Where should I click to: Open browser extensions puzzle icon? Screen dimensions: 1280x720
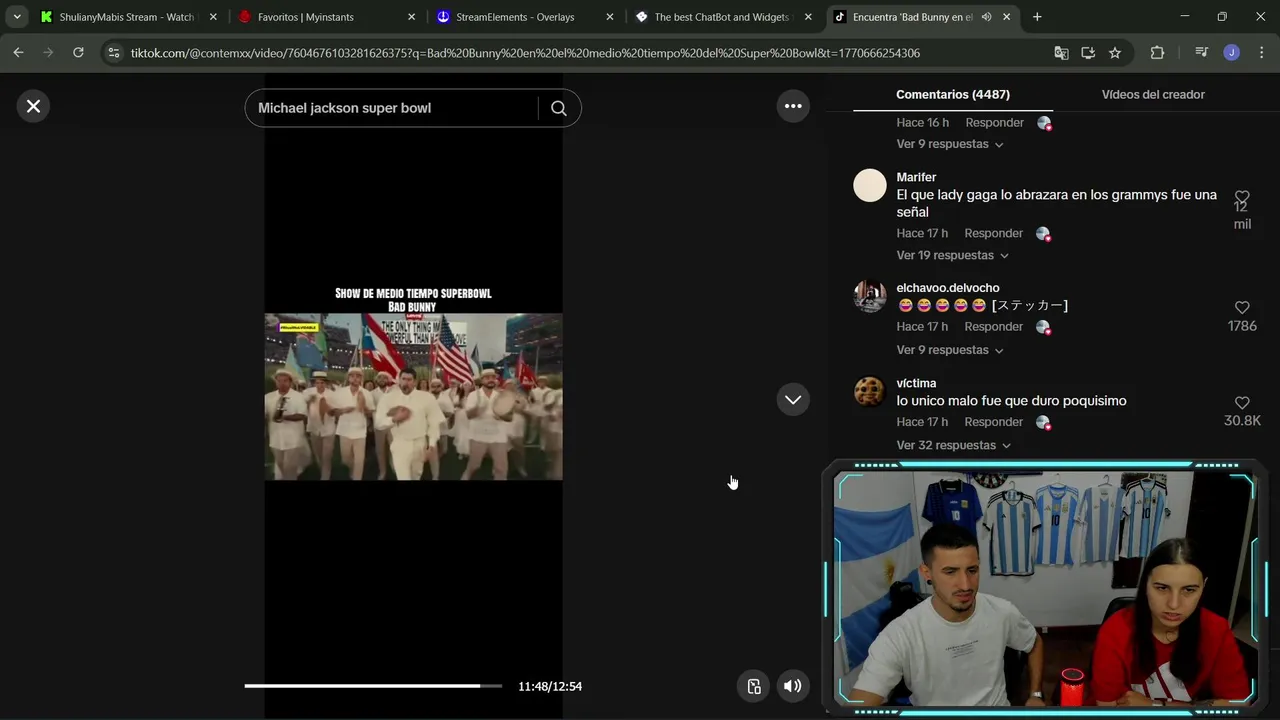[x=1157, y=53]
